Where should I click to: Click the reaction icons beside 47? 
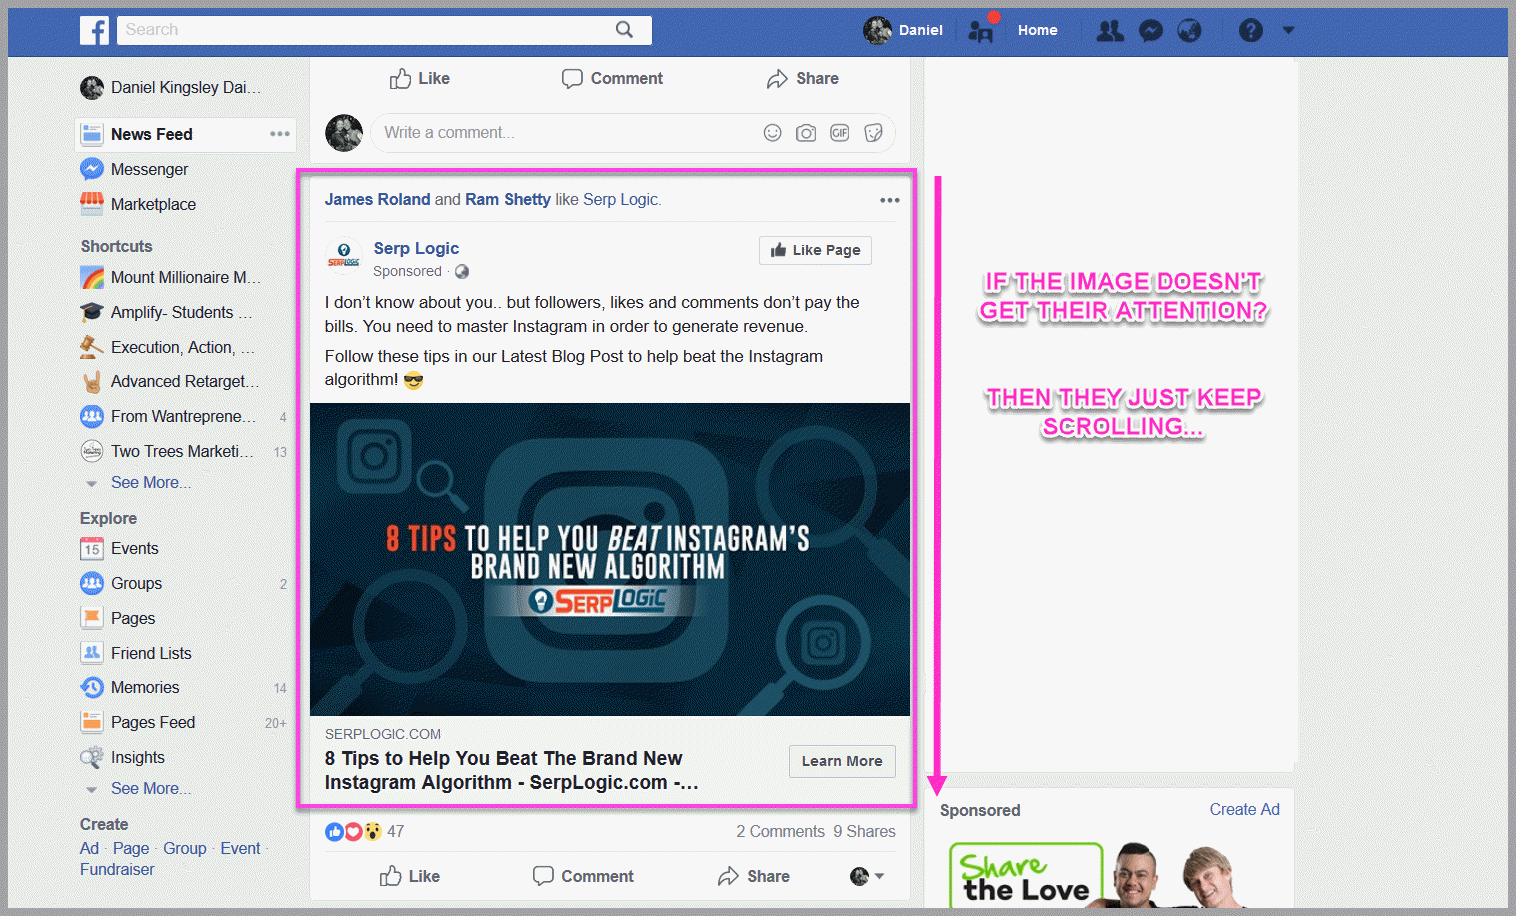click(x=353, y=832)
